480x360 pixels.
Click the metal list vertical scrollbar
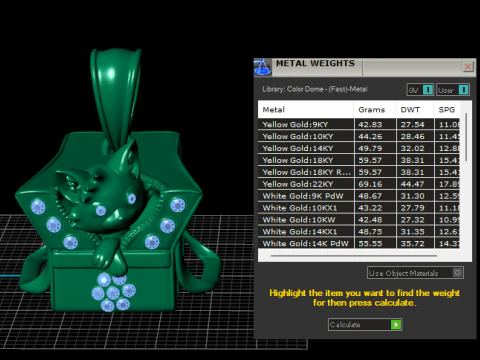[466, 137]
